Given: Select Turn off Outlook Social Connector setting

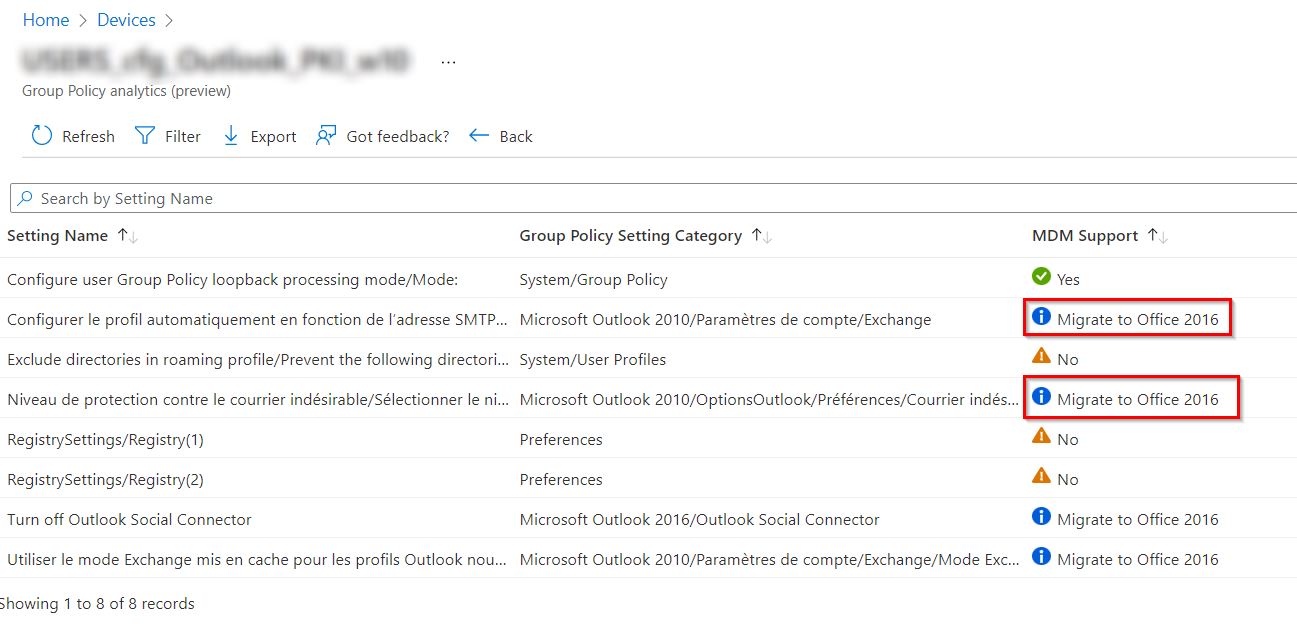Looking at the screenshot, I should pyautogui.click(x=129, y=519).
